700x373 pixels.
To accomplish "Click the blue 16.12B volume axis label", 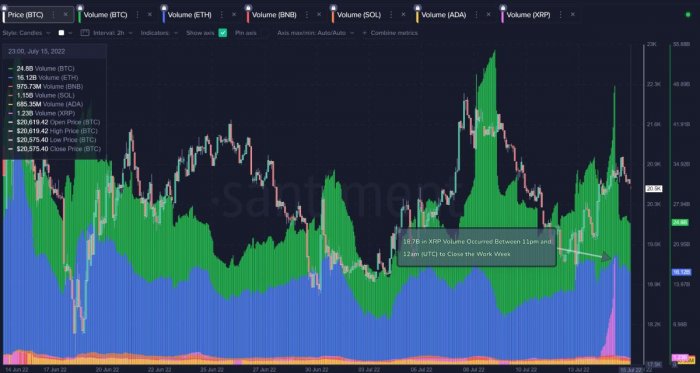I will [681, 271].
